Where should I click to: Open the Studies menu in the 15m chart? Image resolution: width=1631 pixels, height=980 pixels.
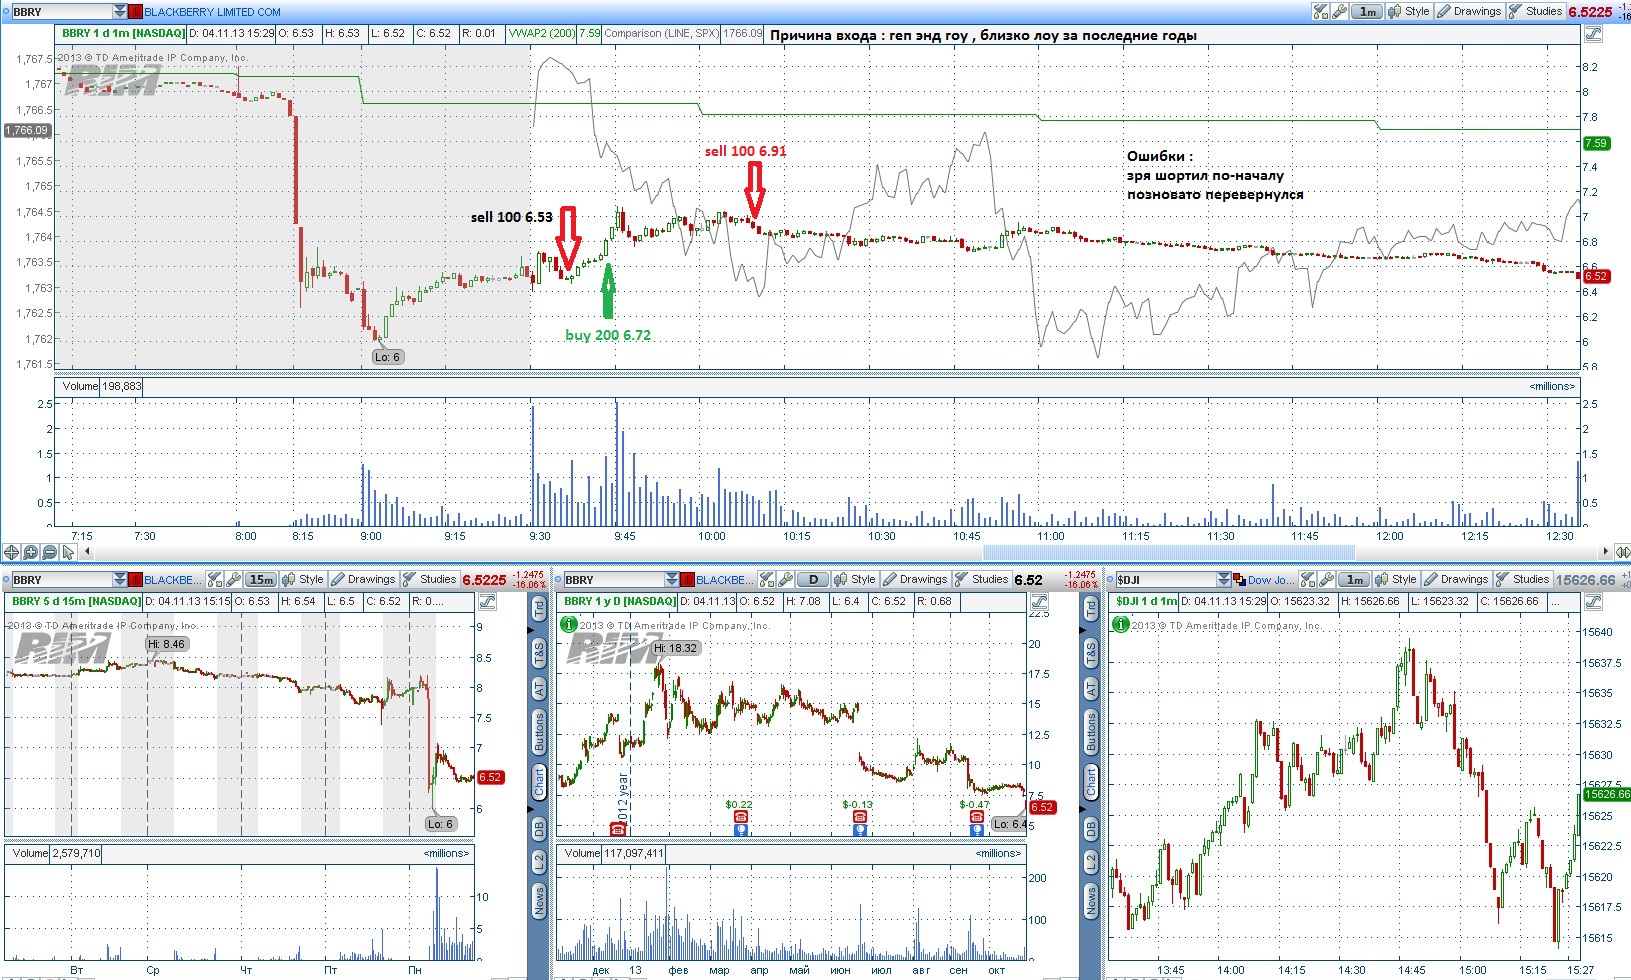click(429, 580)
